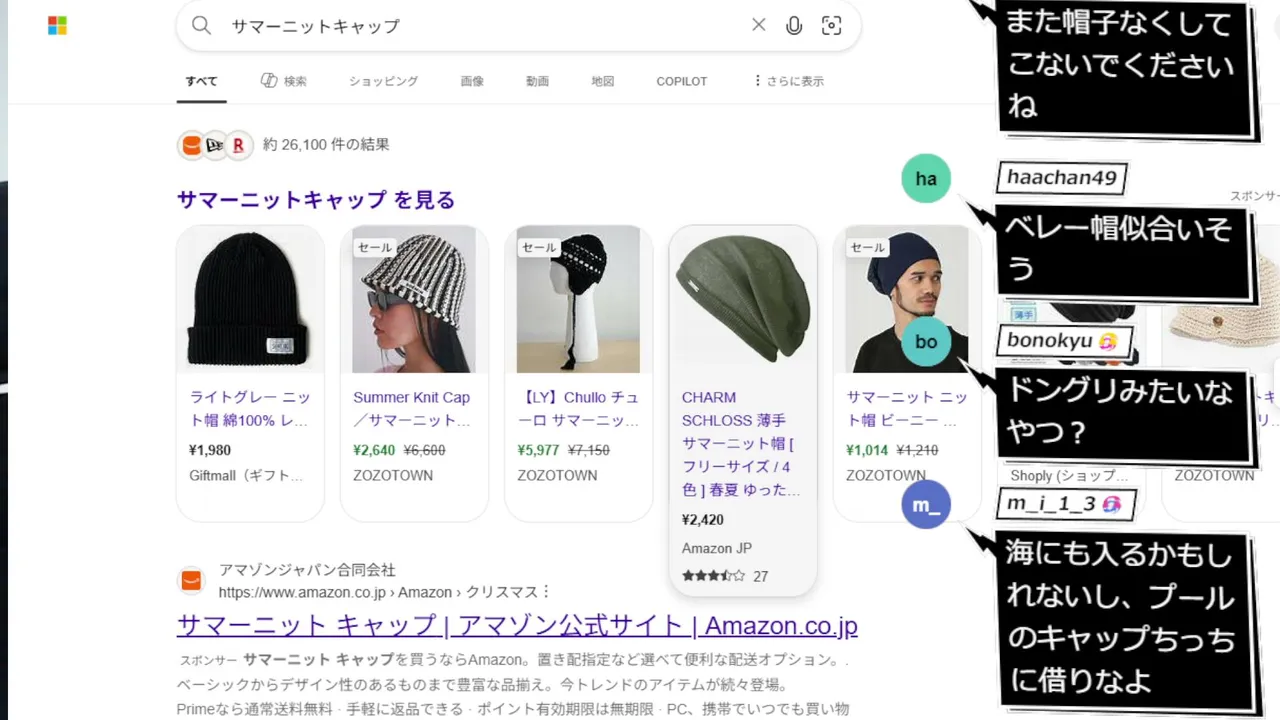Image resolution: width=1280 pixels, height=720 pixels.
Task: Open the ショッピング tab
Action: click(x=383, y=81)
